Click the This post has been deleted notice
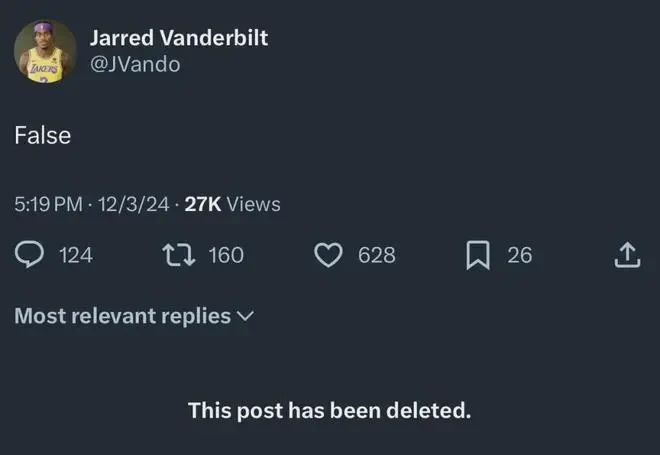Screen dimensions: 660x455 [330, 410]
